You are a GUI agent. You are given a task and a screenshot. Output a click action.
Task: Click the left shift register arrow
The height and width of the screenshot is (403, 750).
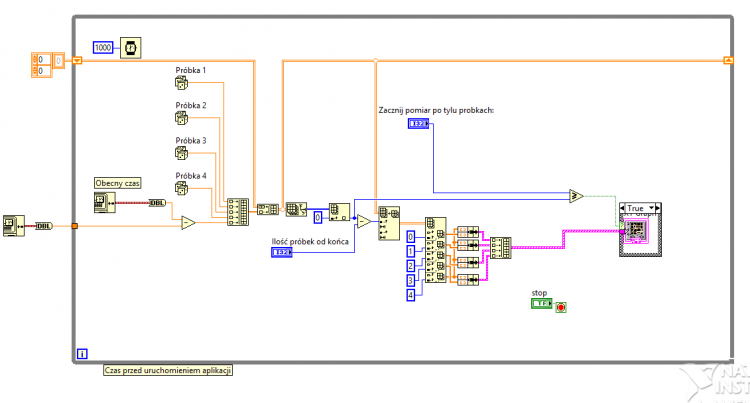click(77, 60)
